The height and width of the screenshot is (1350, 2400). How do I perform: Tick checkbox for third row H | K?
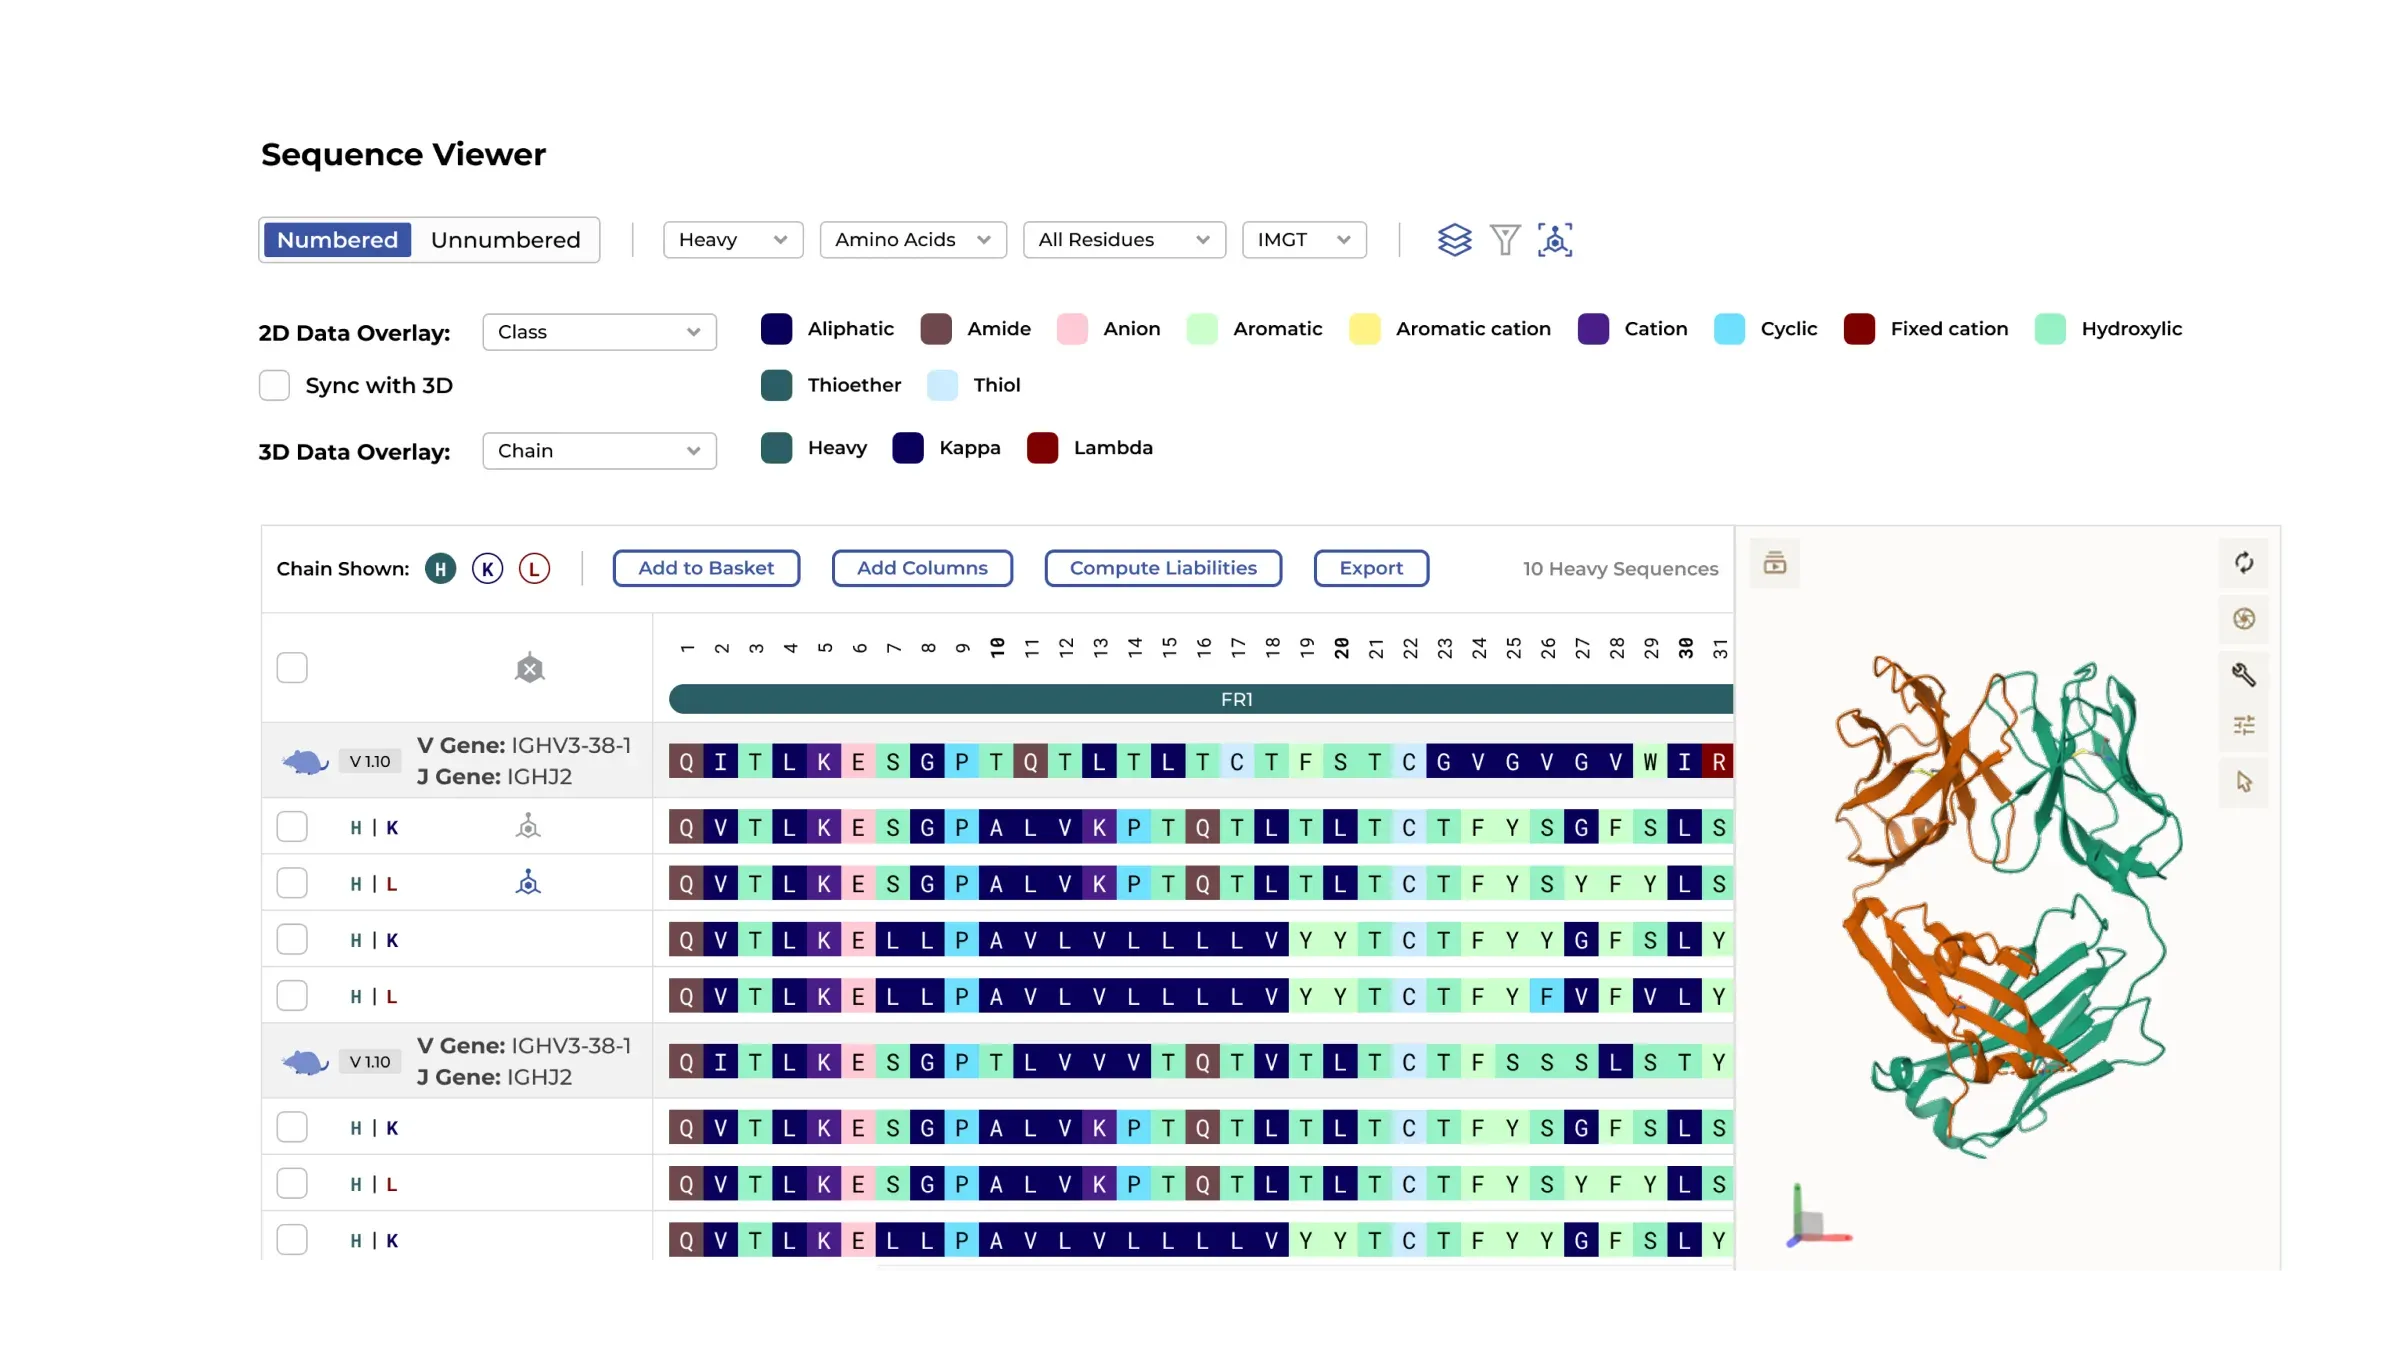292,939
